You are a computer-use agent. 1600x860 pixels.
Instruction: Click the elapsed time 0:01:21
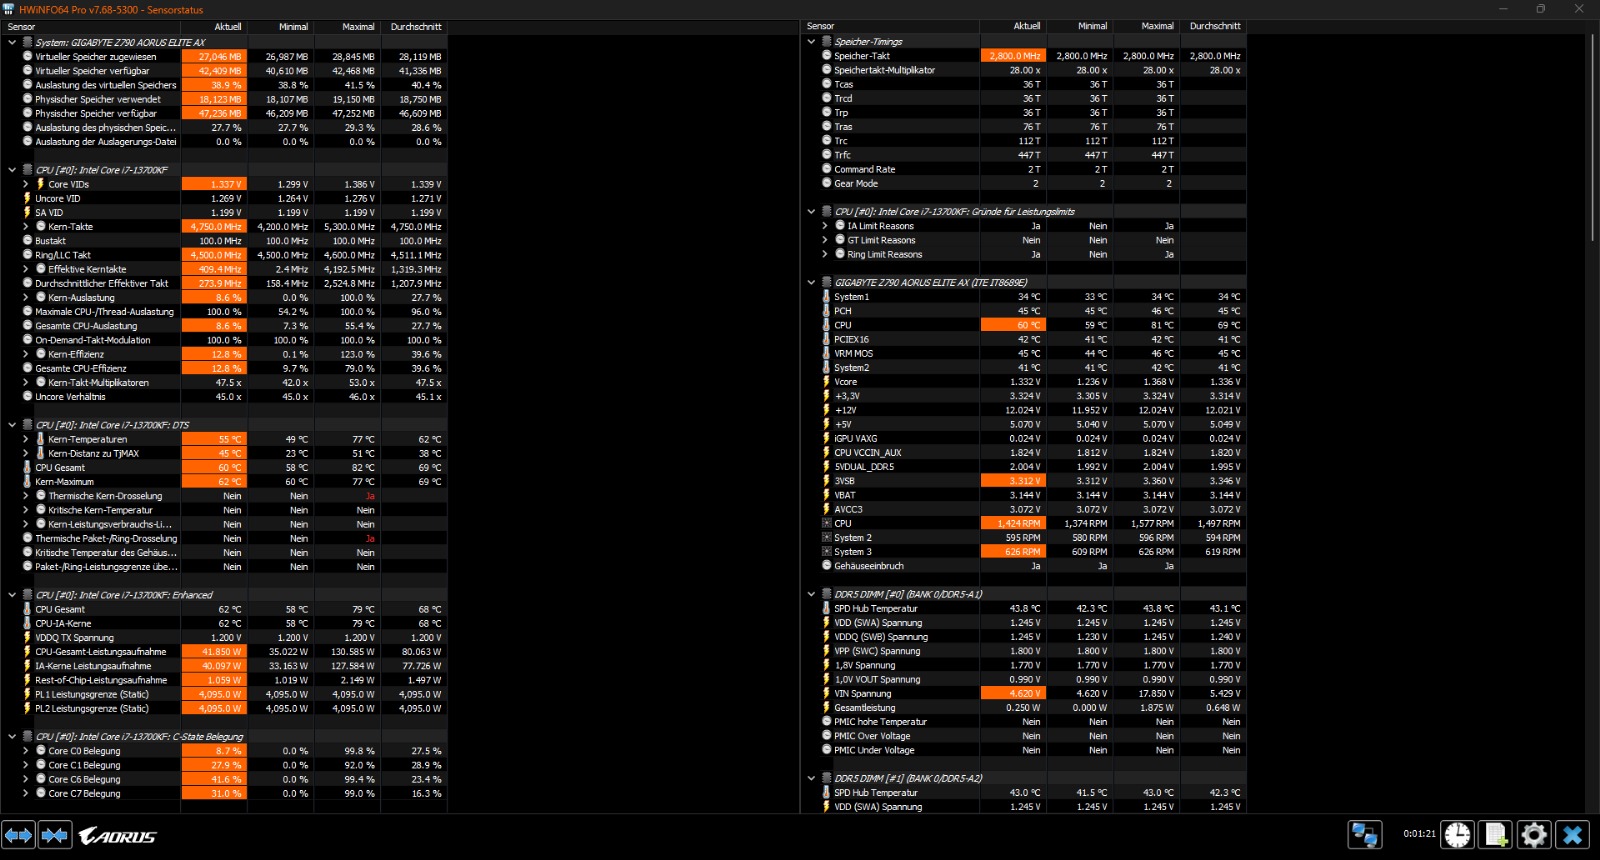tap(1419, 834)
